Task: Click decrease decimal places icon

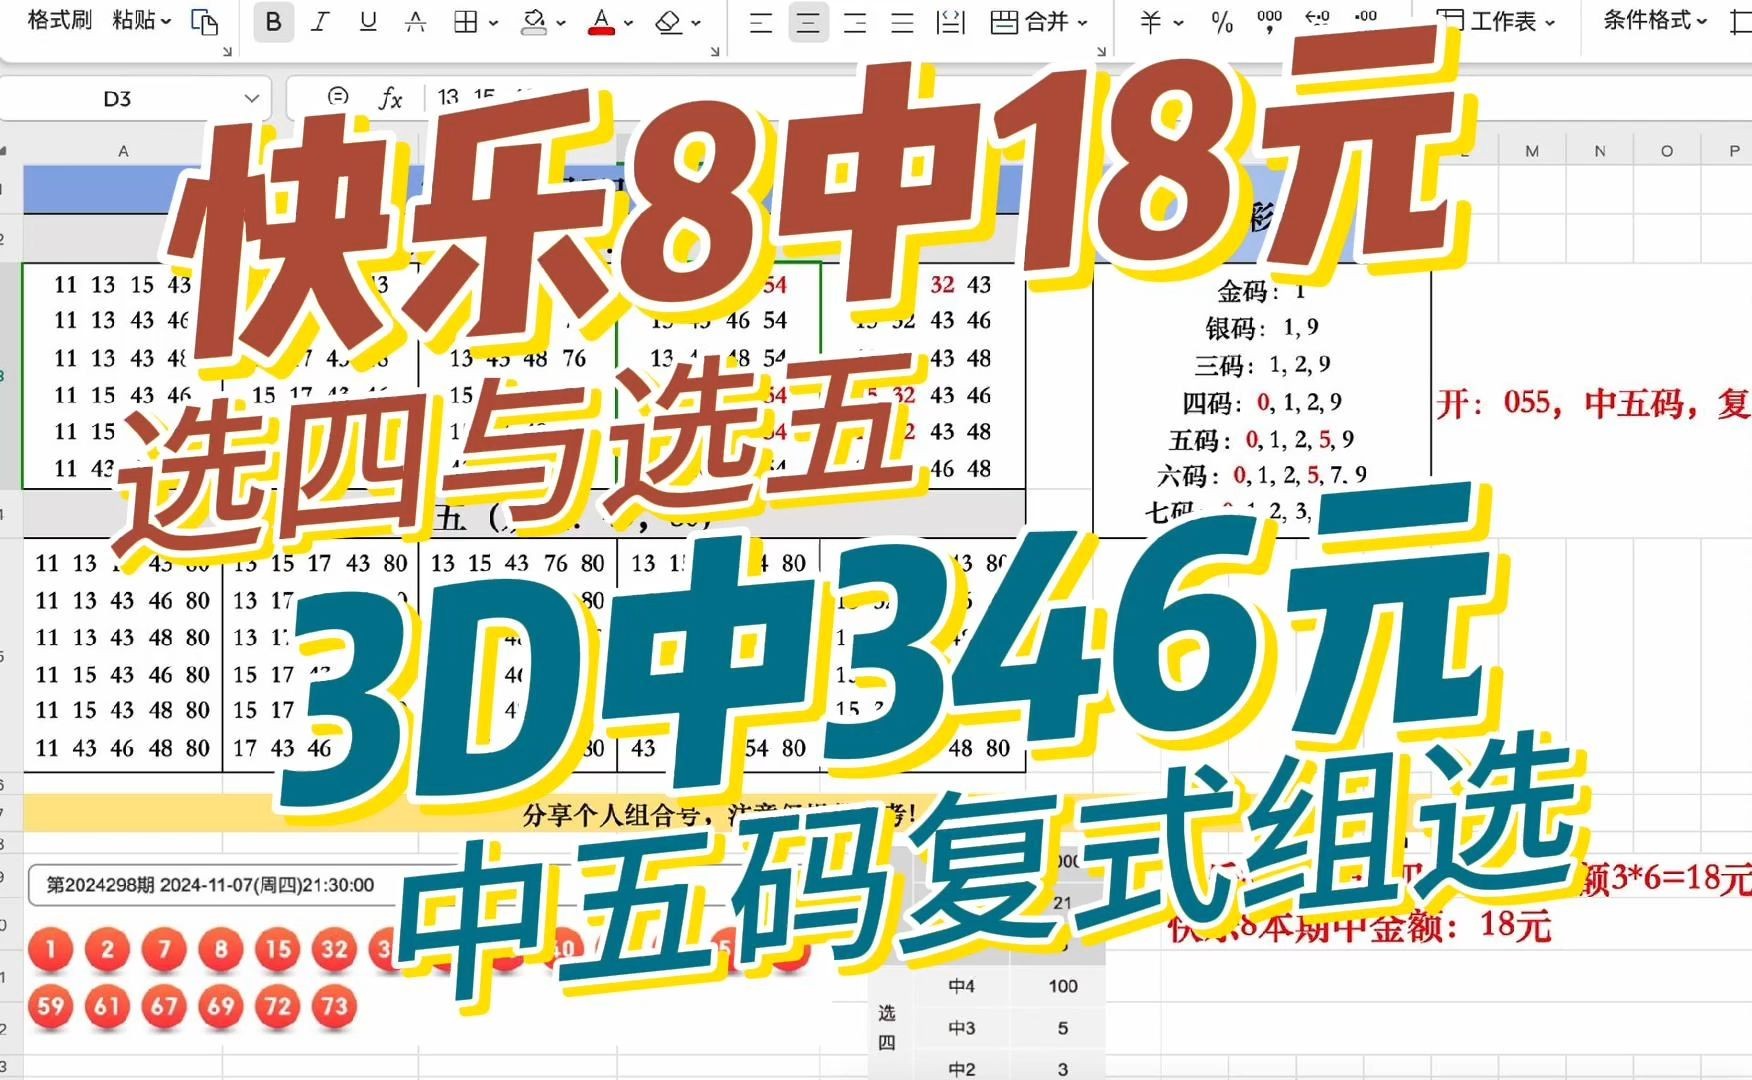Action: (1365, 20)
